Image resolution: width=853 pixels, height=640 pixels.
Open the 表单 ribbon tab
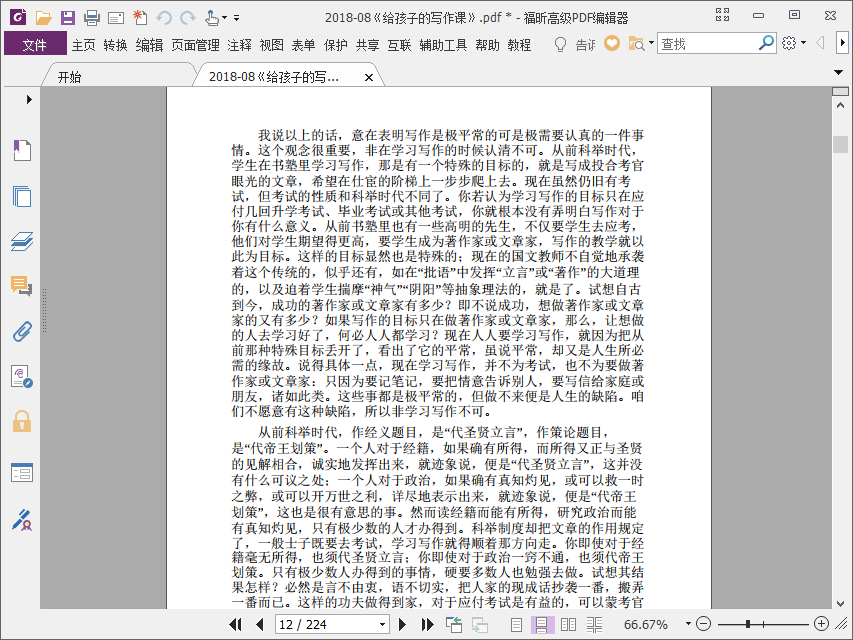click(x=303, y=45)
